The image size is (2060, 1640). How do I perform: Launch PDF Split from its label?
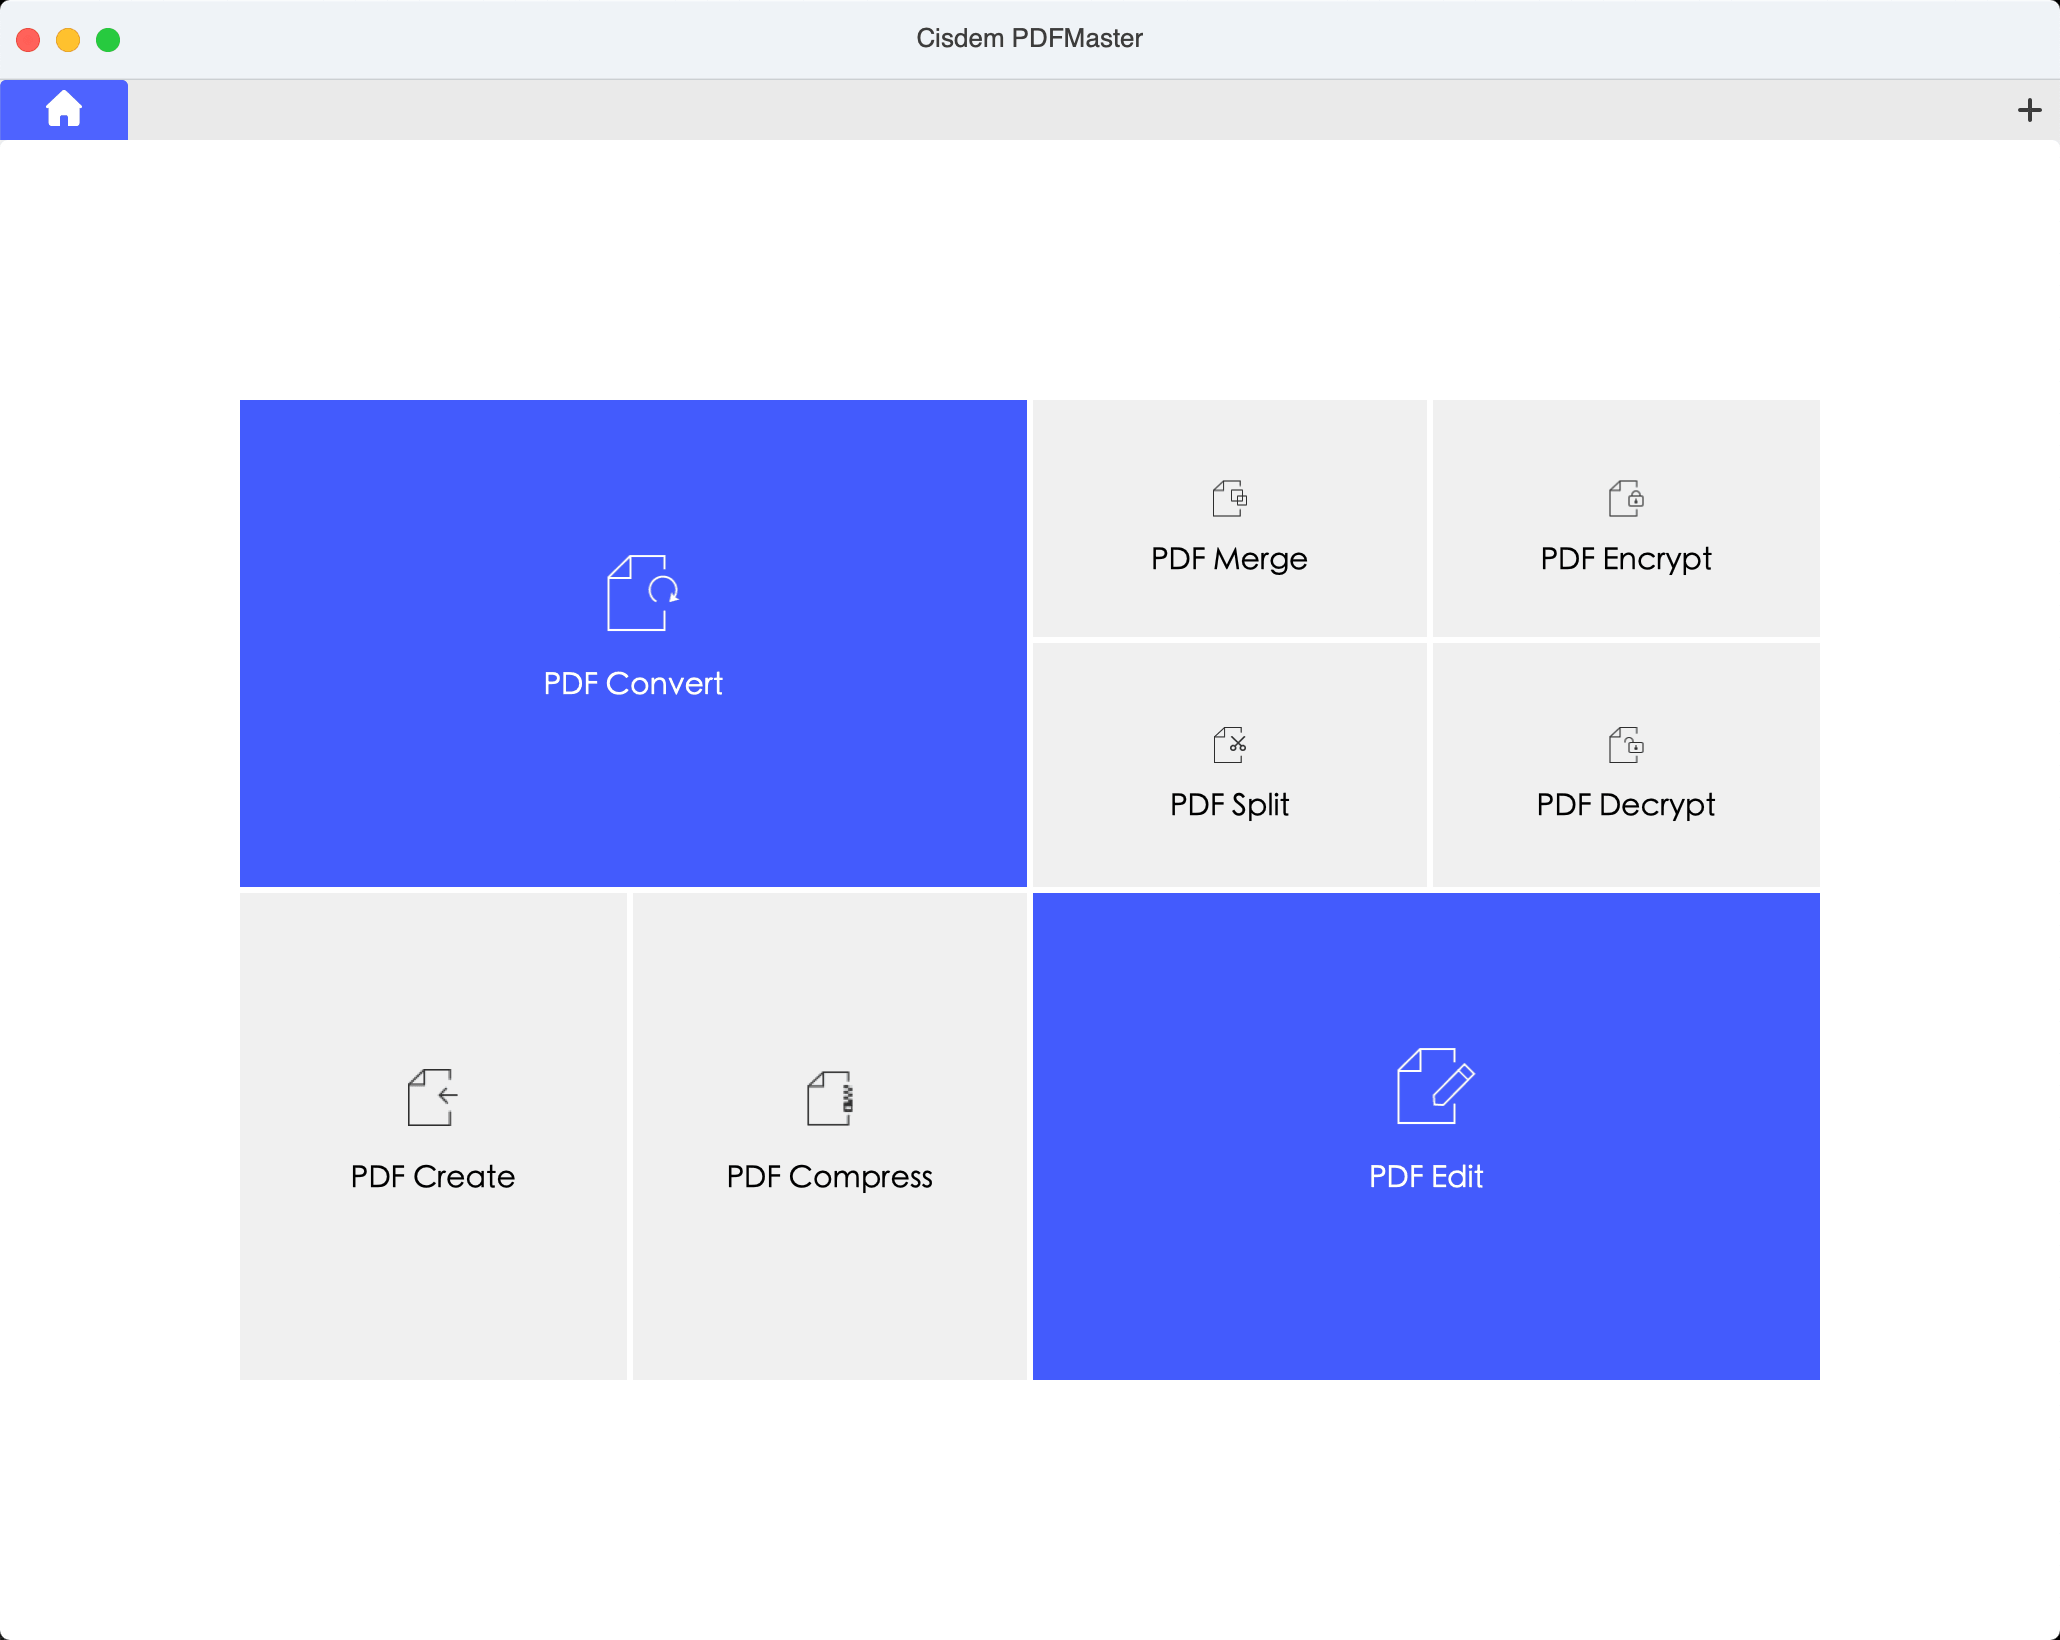tap(1229, 804)
